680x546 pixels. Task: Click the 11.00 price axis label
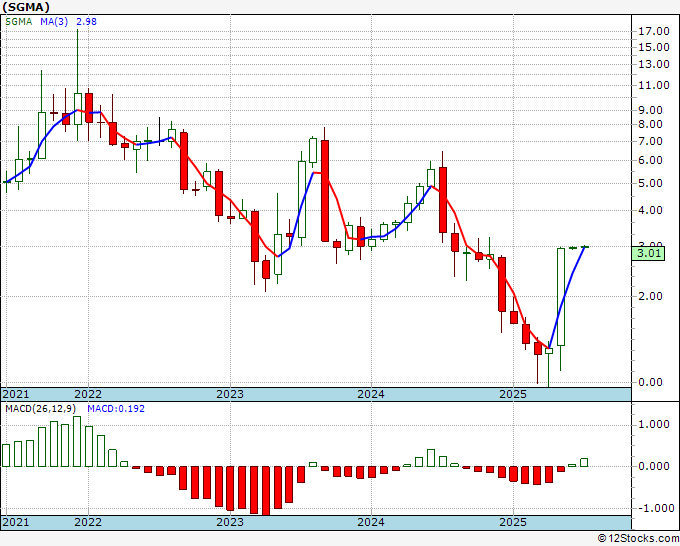point(654,85)
